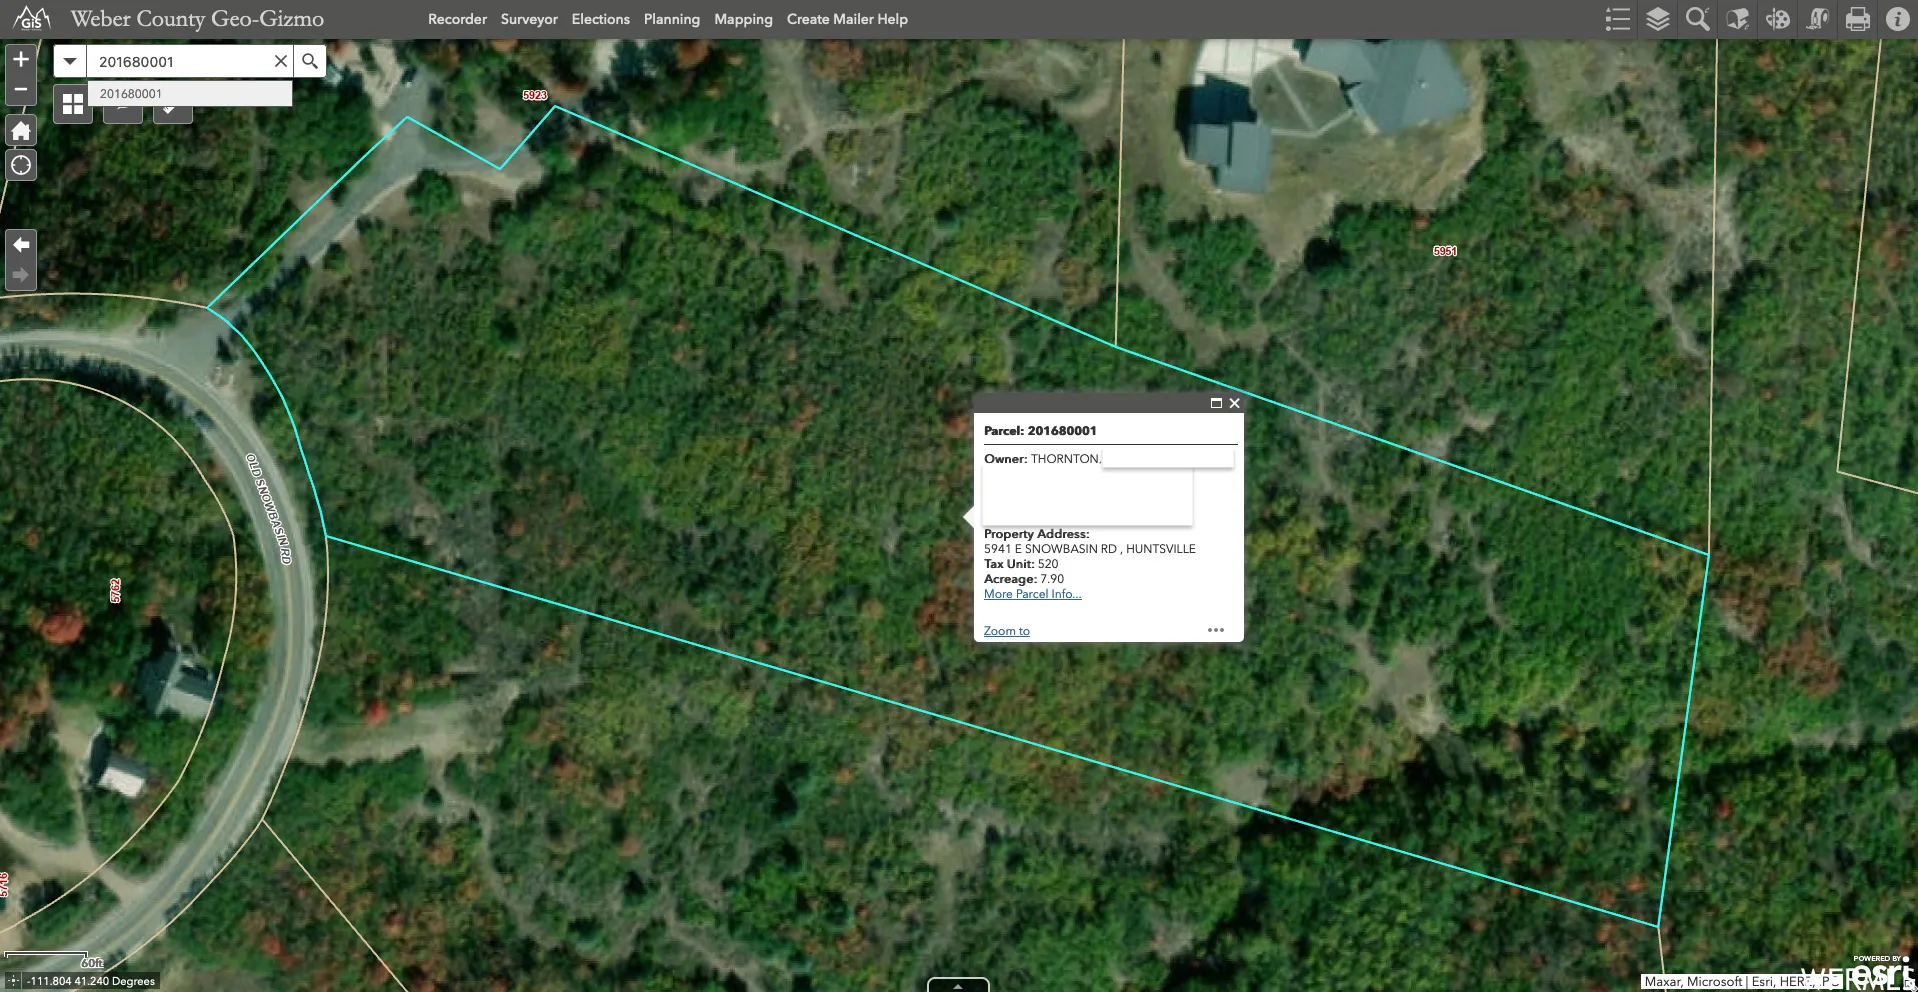This screenshot has height=992, width=1918.
Task: Open the Mapping menu
Action: click(743, 19)
